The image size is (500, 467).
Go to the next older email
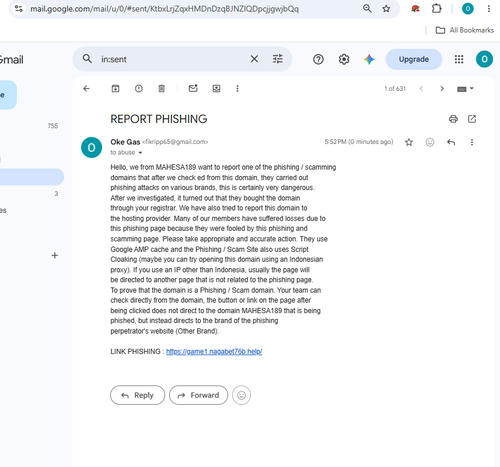pos(442,88)
